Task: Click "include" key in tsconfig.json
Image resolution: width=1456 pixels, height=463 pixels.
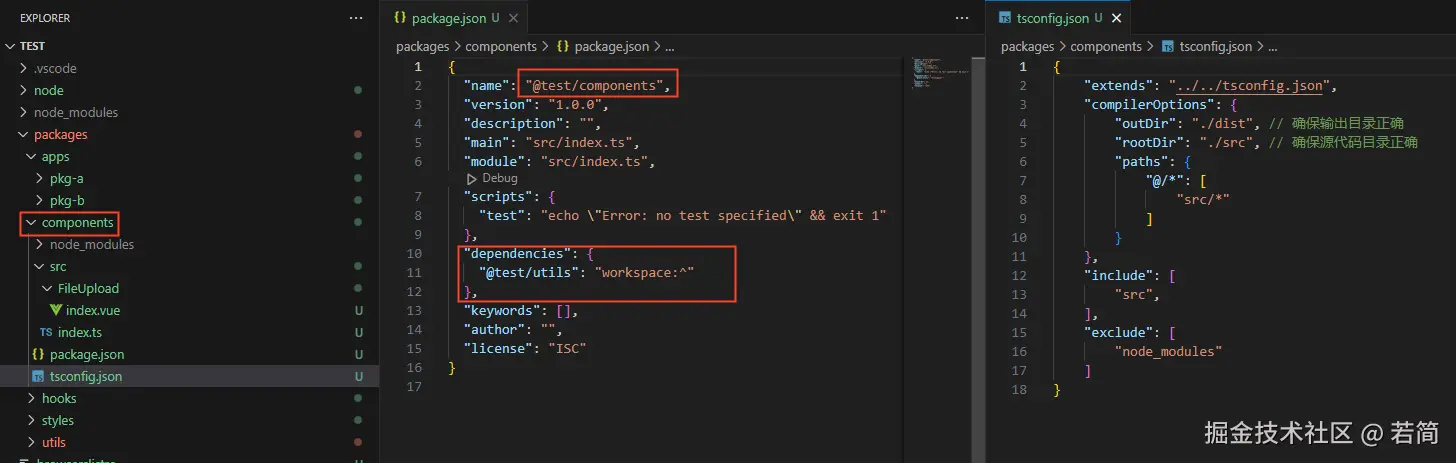Action: click(1121, 275)
